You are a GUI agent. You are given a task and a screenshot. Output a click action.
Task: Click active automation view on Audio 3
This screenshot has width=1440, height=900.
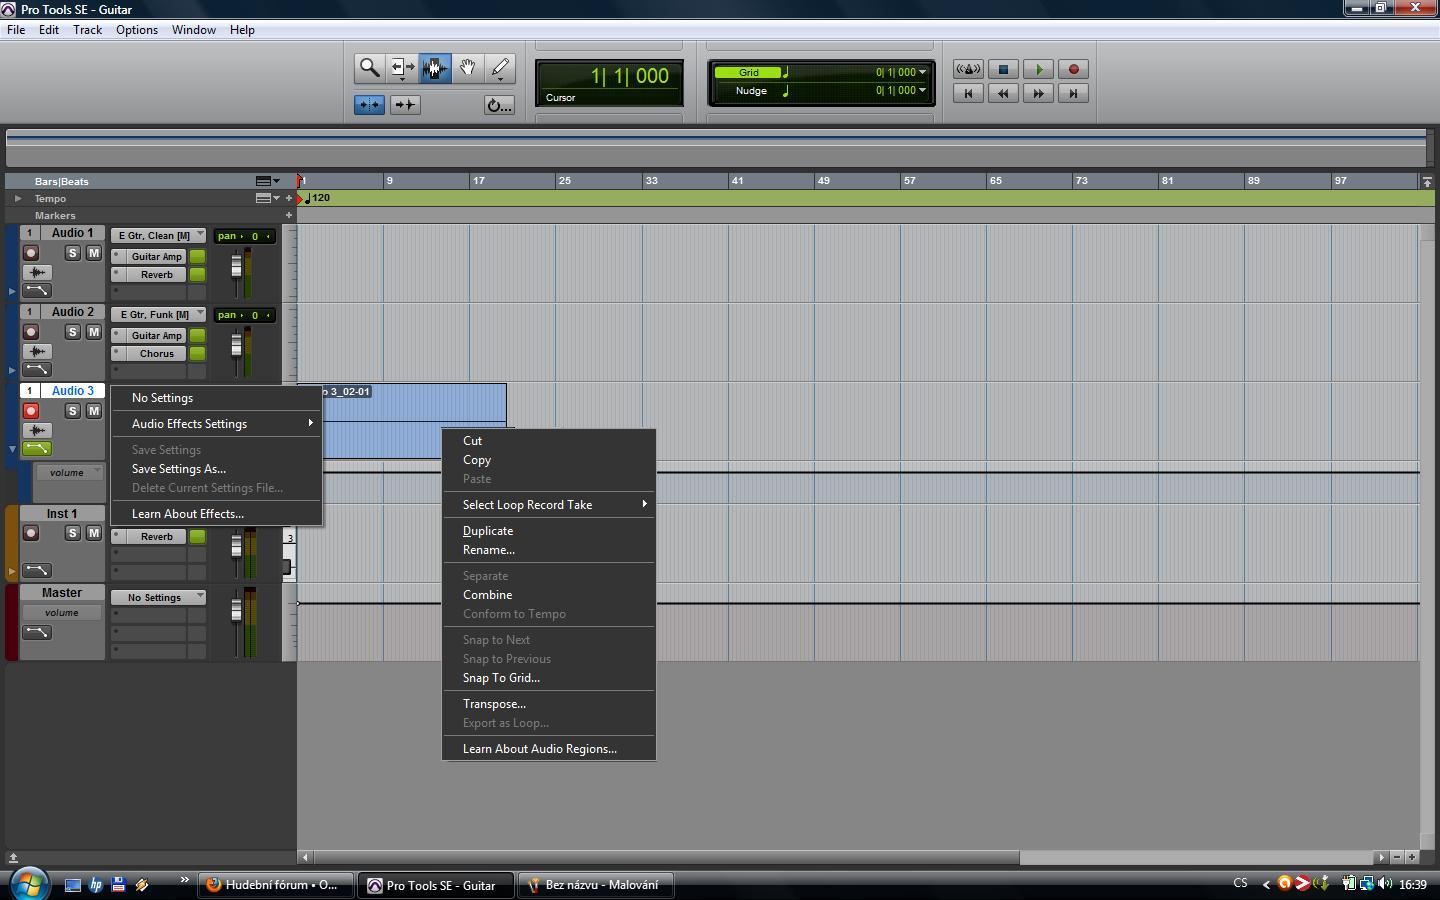pyautogui.click(x=37, y=448)
